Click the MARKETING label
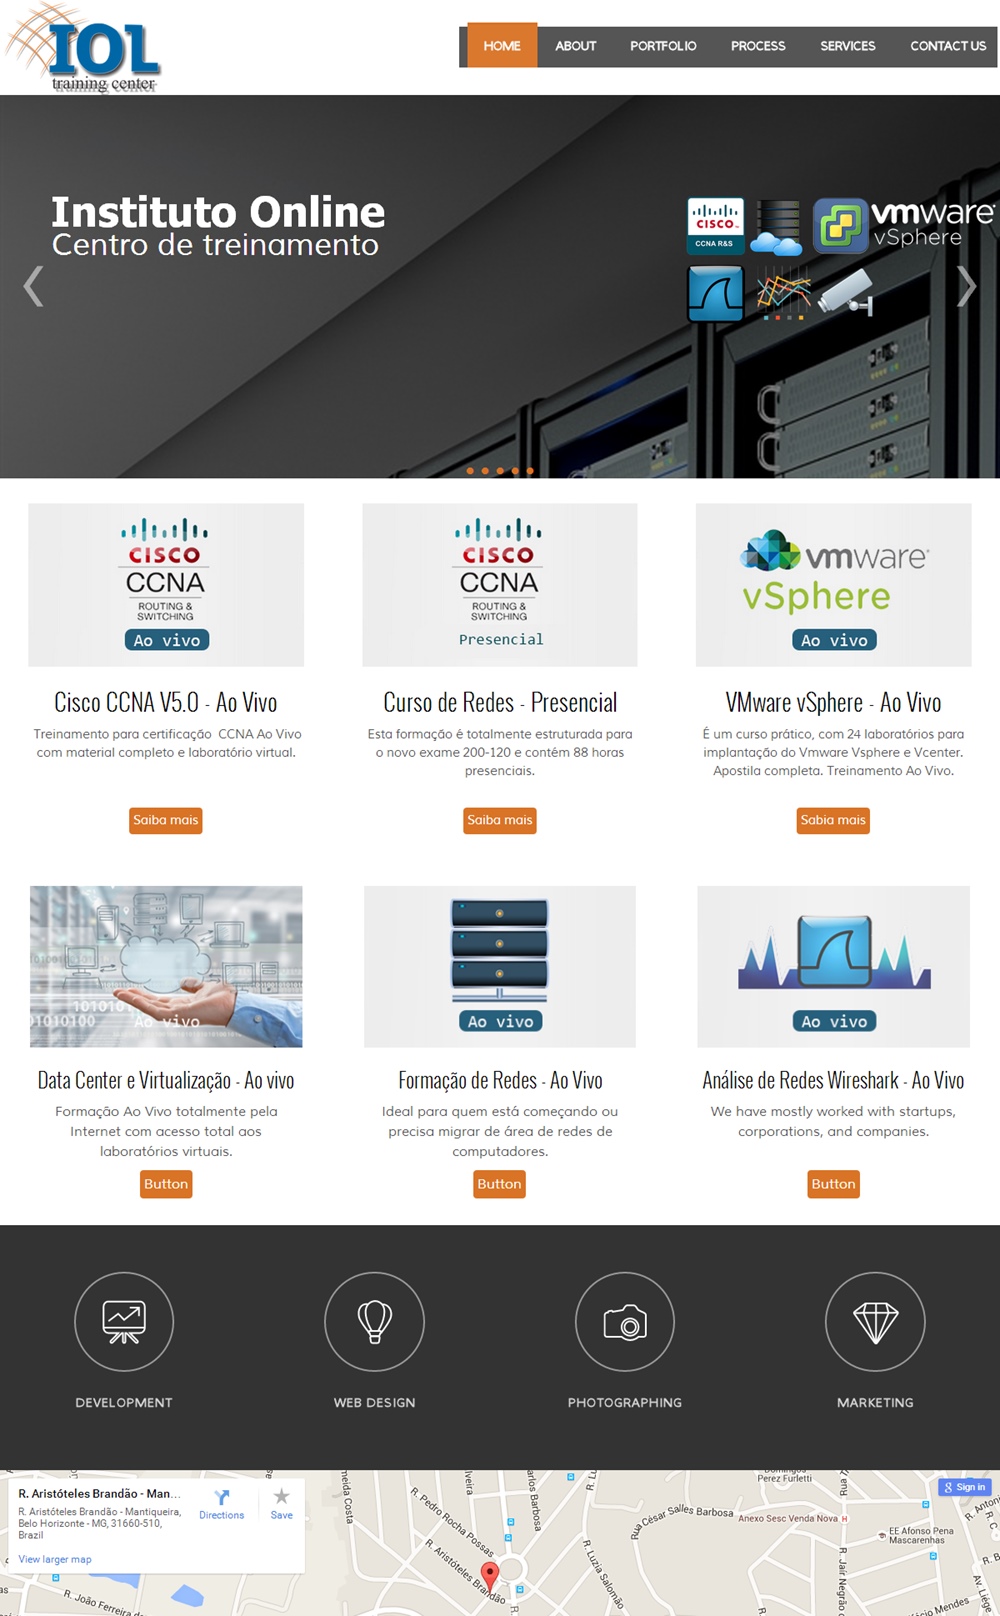This screenshot has height=1616, width=1000. click(x=875, y=1403)
